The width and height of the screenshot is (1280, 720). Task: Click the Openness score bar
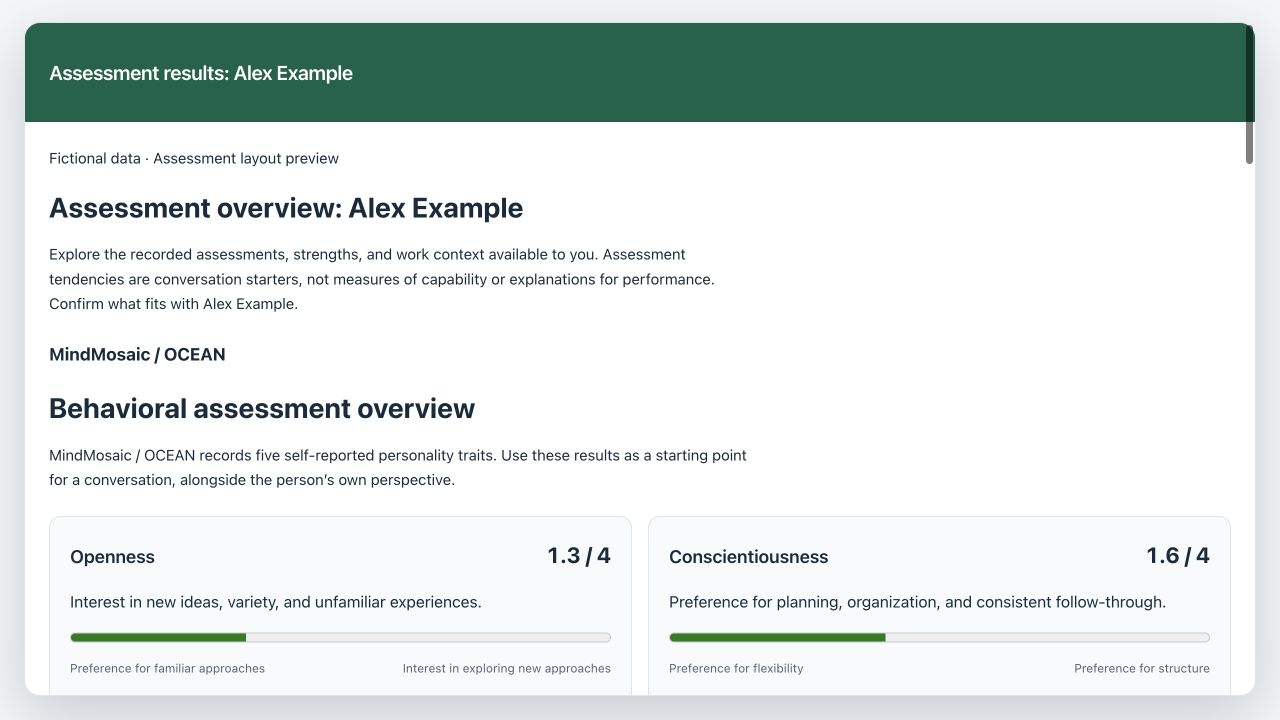(340, 637)
